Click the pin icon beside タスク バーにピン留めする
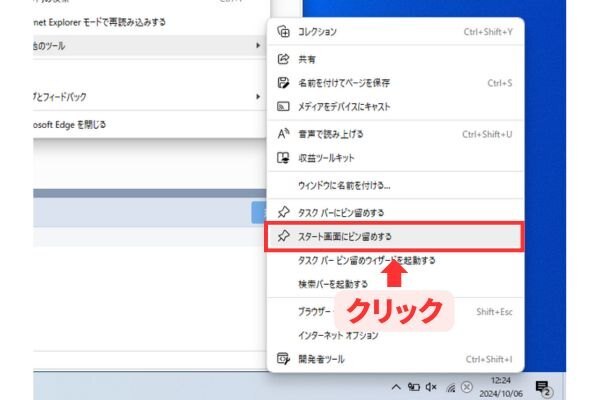Image resolution: width=600 pixels, height=400 pixels. [x=283, y=212]
